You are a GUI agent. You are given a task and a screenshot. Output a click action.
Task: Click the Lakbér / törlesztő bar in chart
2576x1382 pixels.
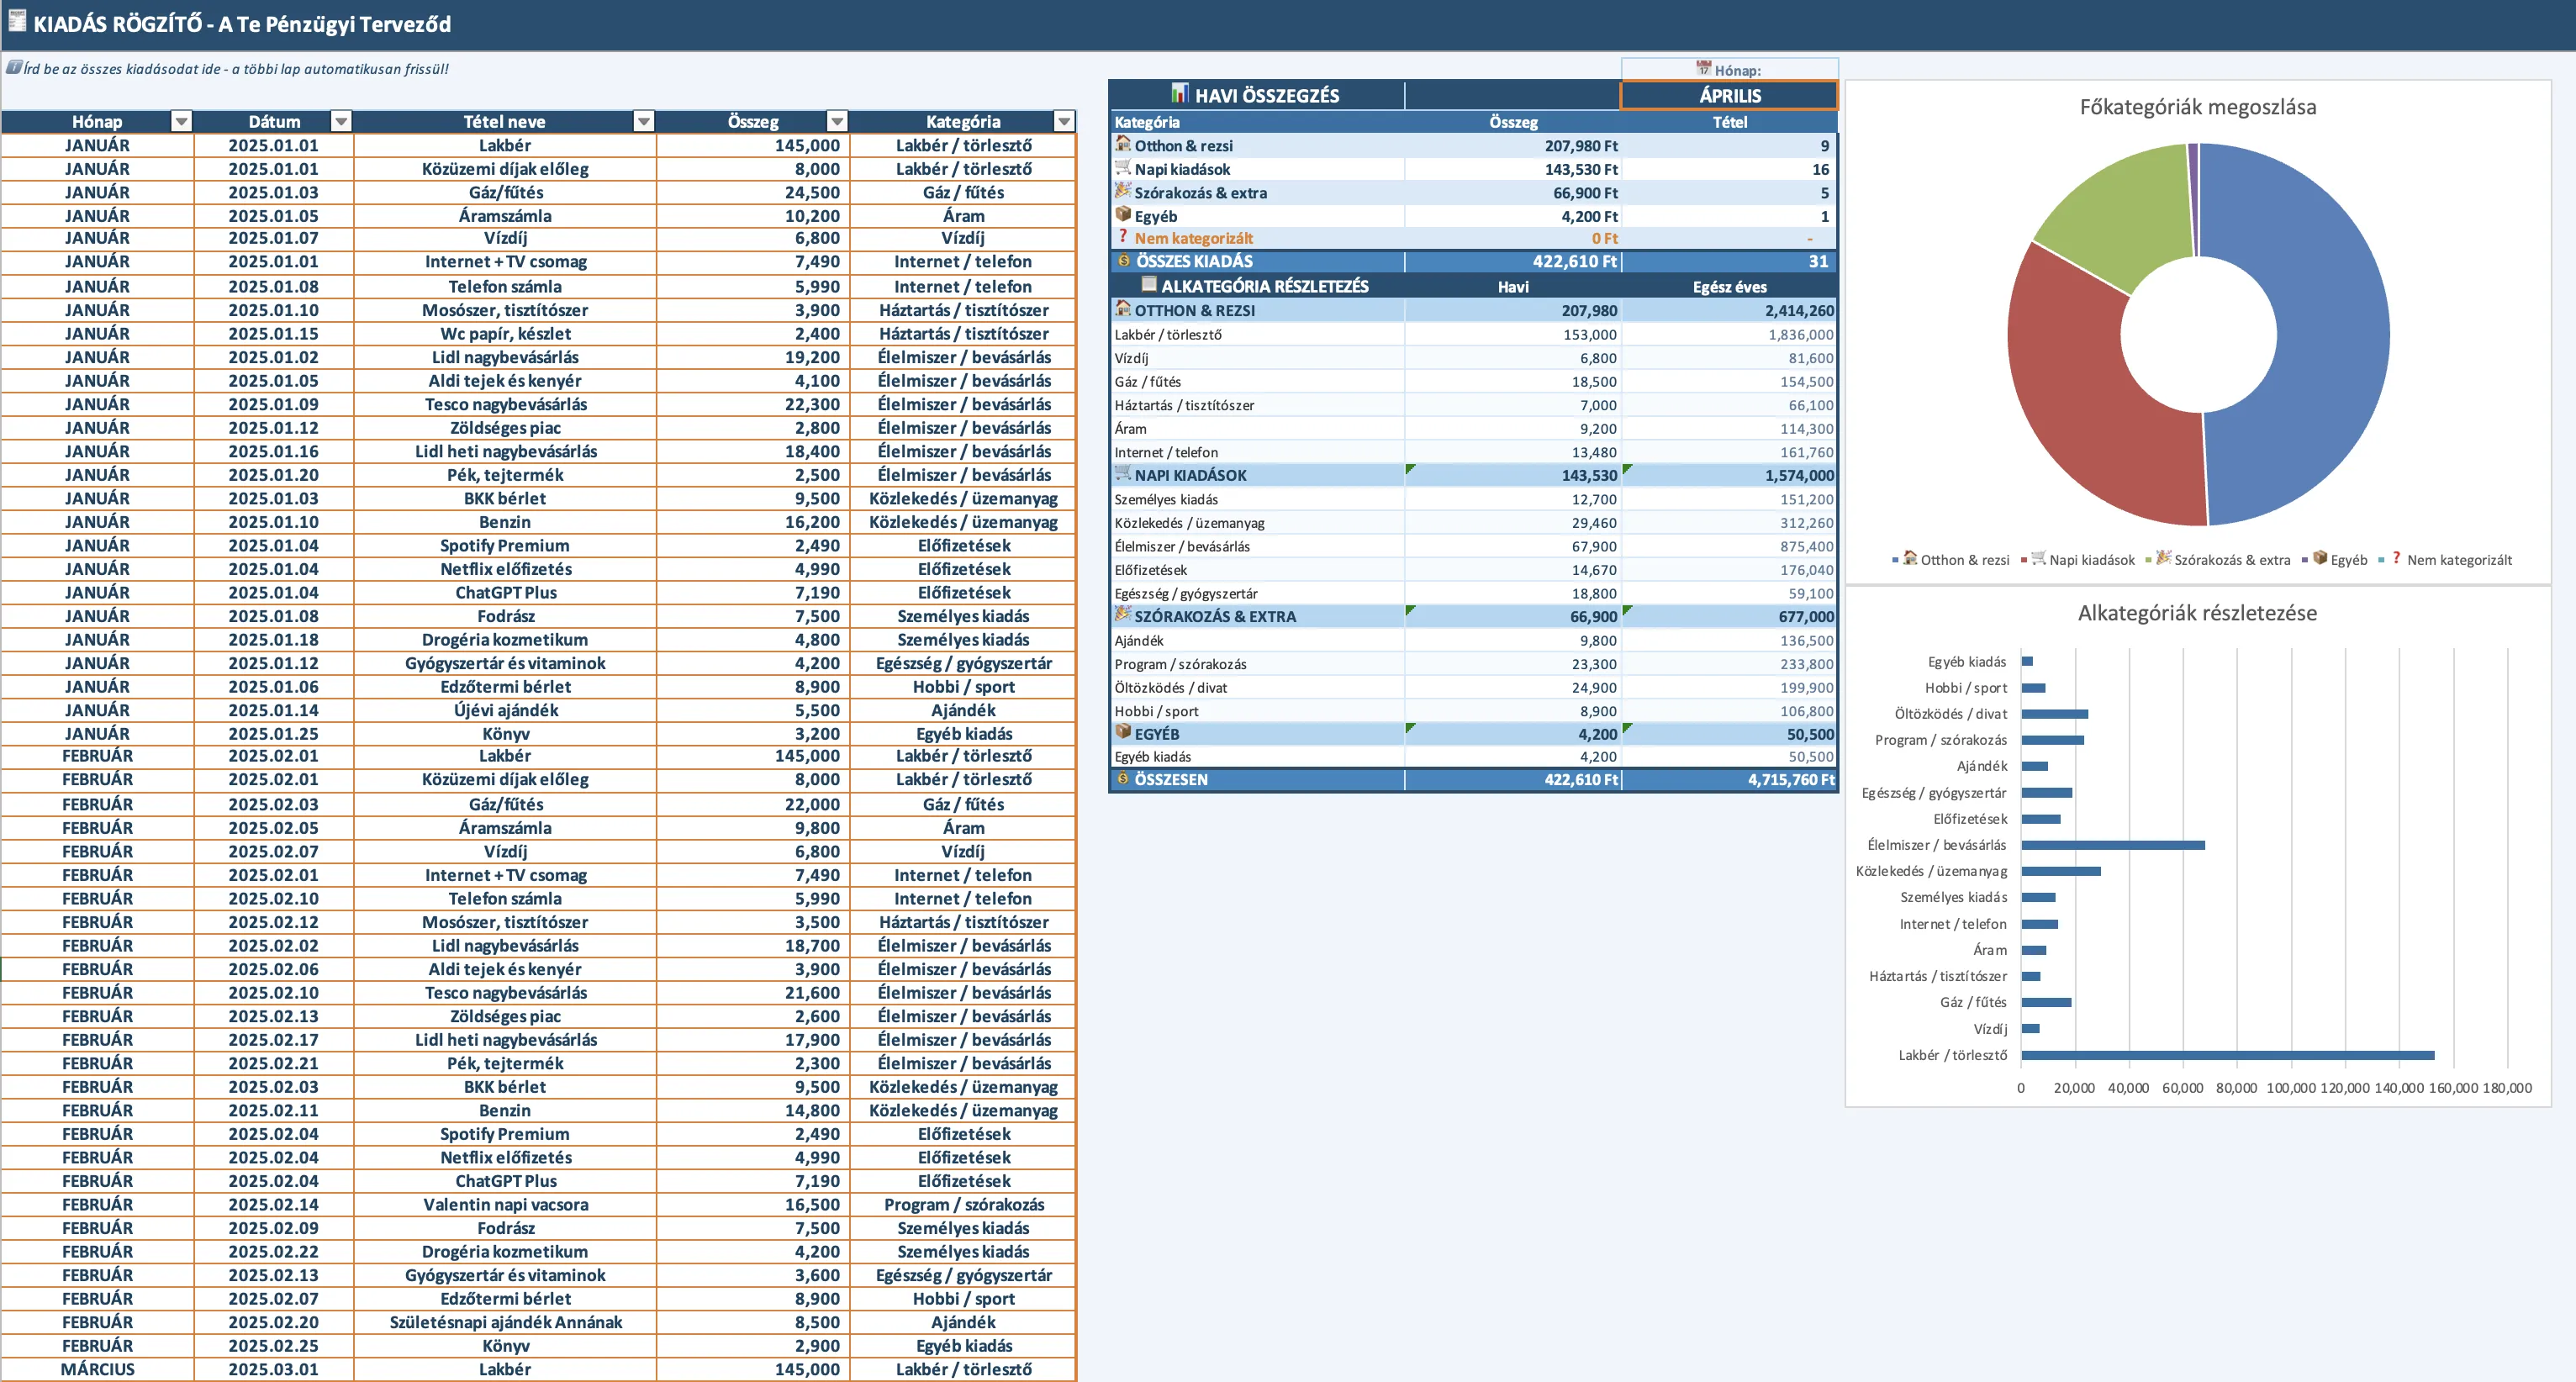2227,1055
